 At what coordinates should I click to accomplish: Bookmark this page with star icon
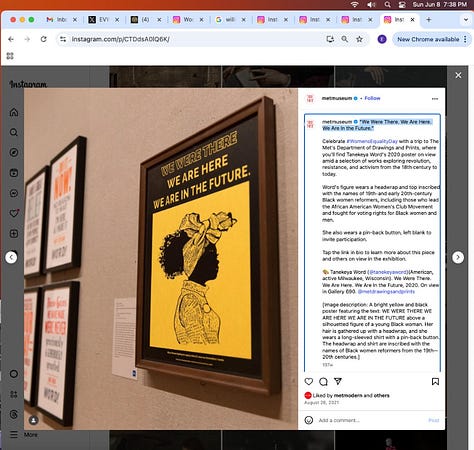[x=359, y=39]
